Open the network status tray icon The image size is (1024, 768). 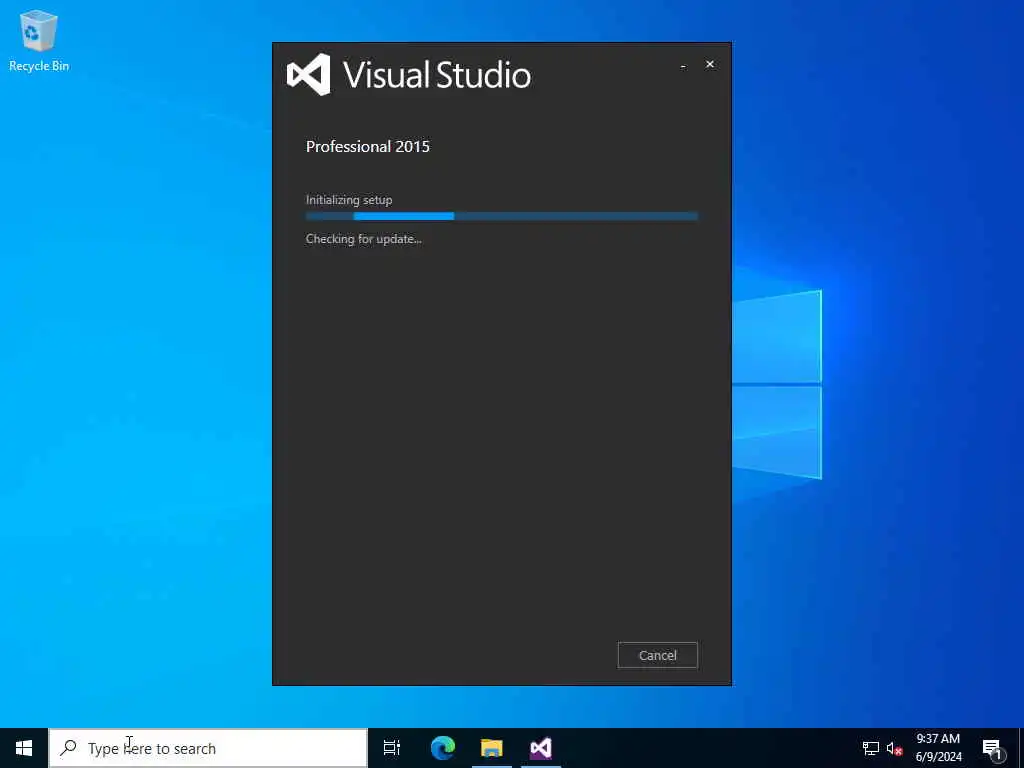click(871, 748)
